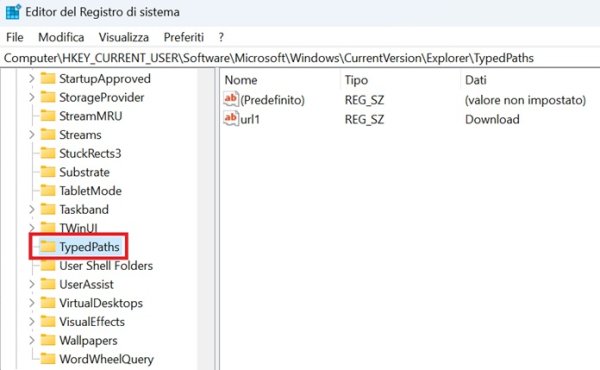Click the User Shell Folders folder icon
This screenshot has width=600, height=370.
(48, 266)
